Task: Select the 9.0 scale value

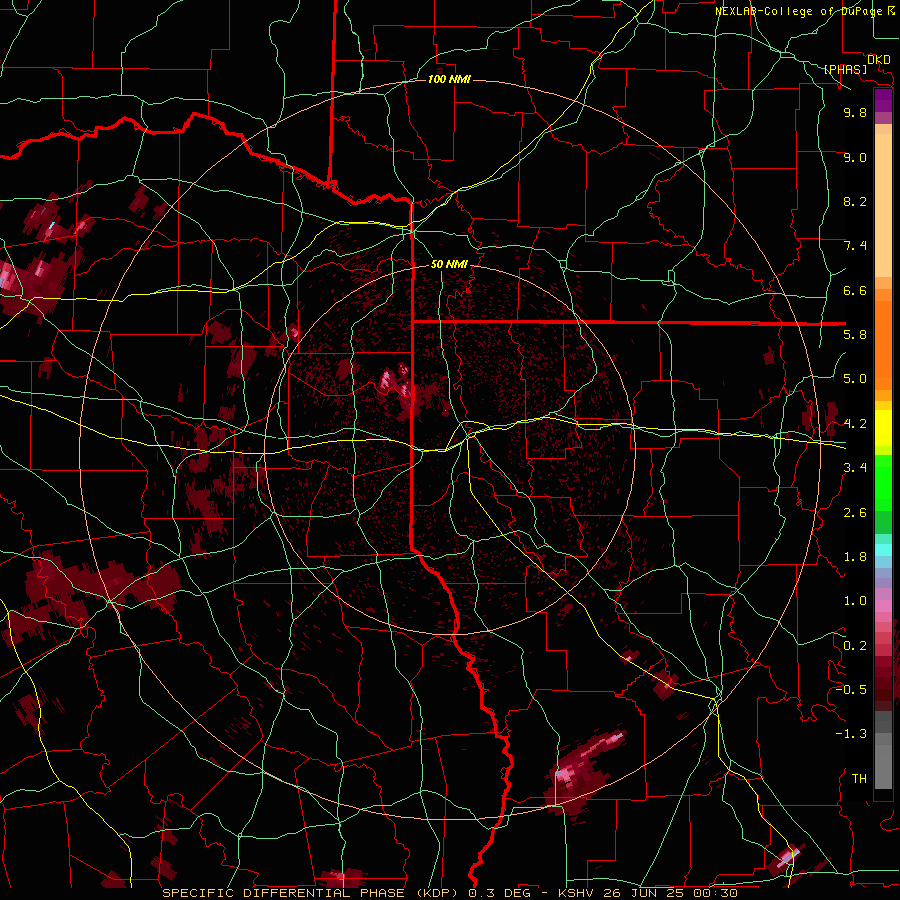Action: tap(855, 157)
